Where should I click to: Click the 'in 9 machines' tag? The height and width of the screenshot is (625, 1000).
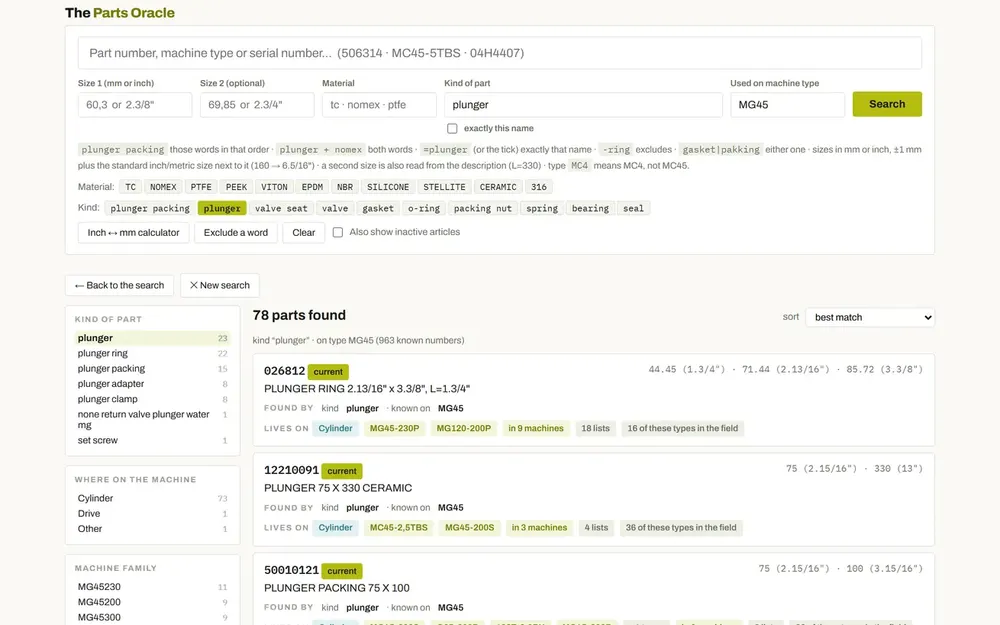536,429
